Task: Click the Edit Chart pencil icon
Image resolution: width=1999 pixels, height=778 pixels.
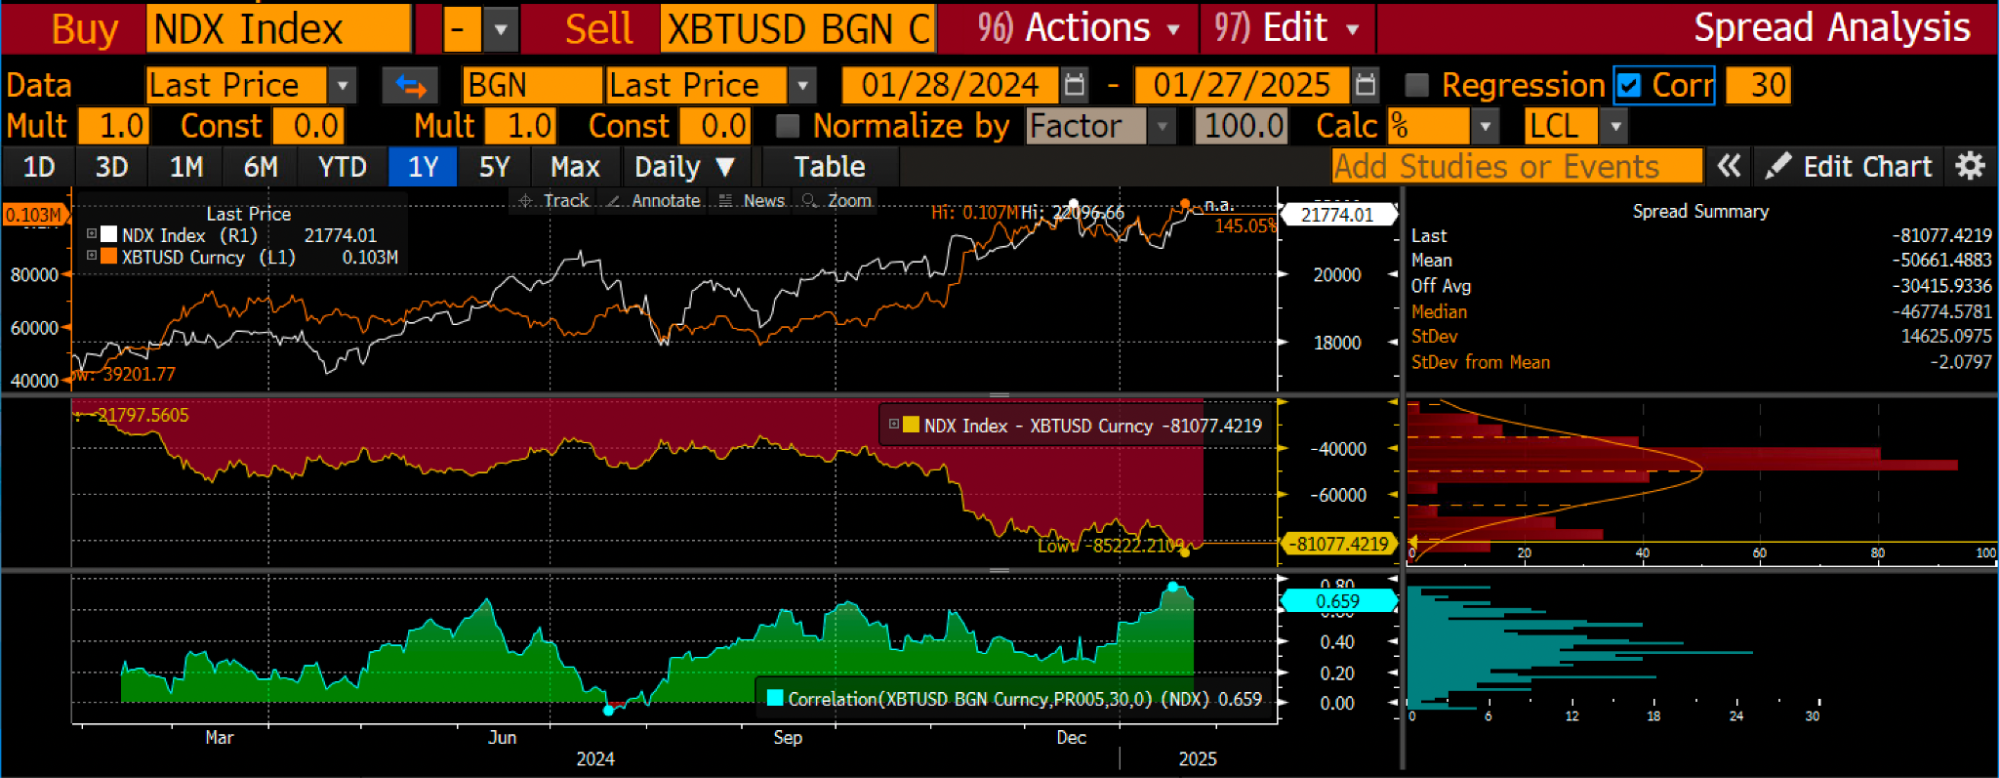Action: click(x=1777, y=166)
